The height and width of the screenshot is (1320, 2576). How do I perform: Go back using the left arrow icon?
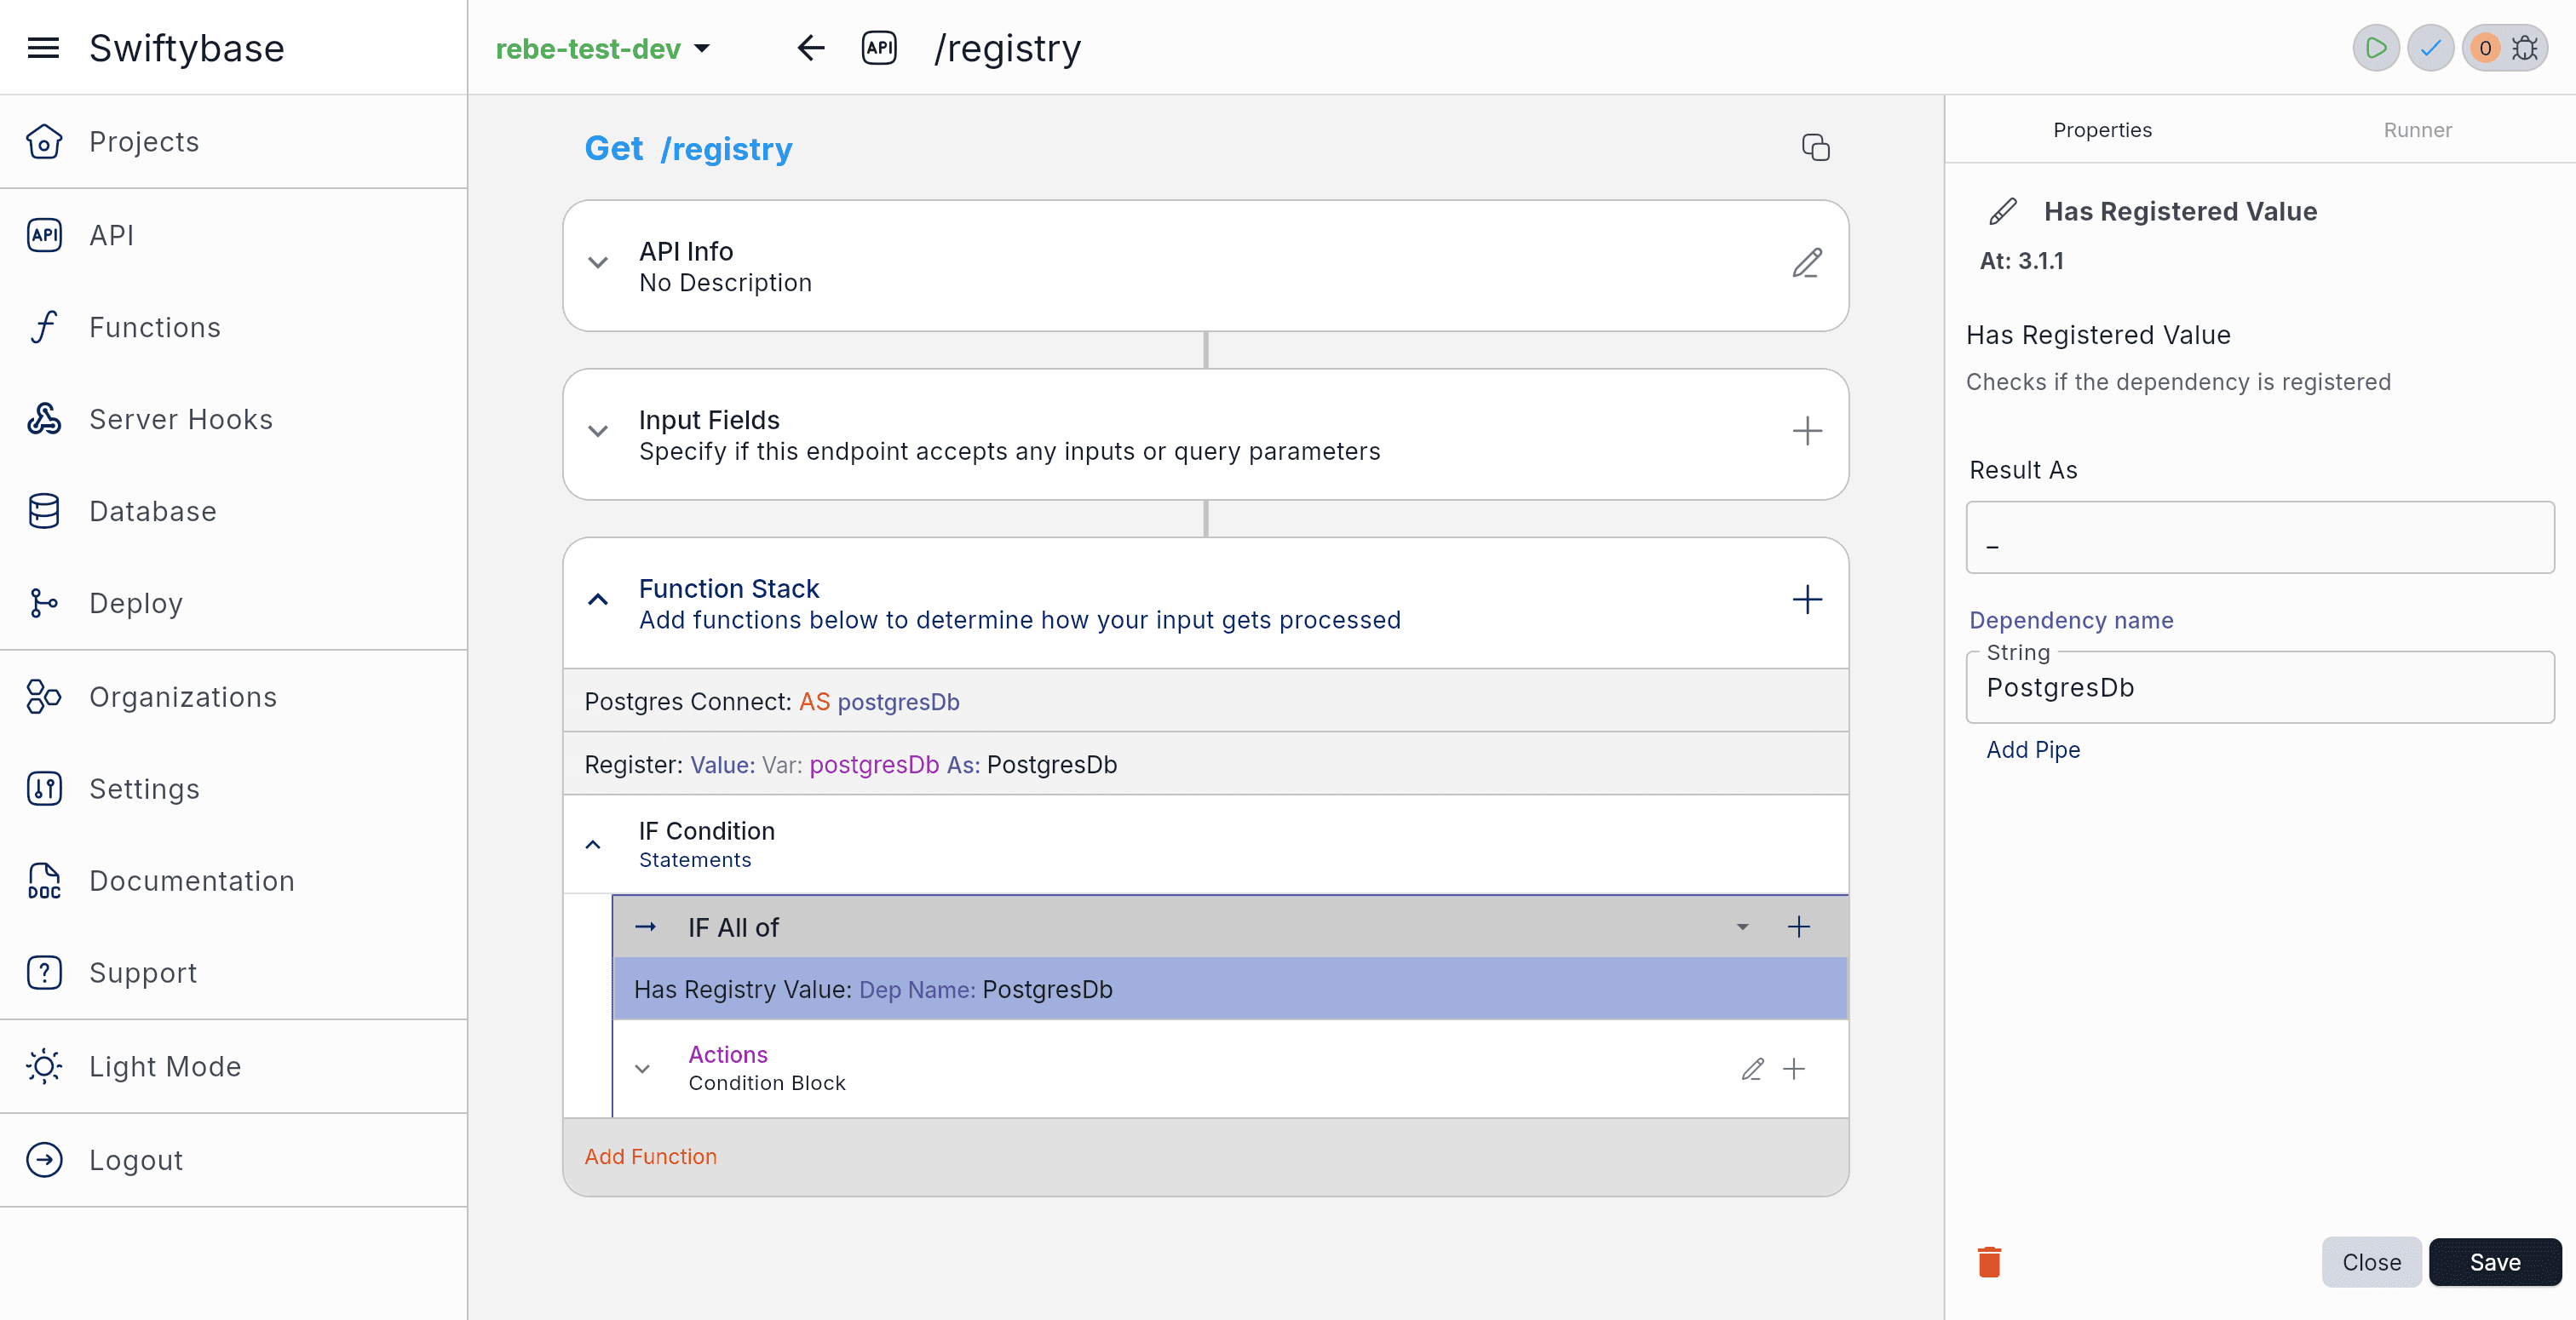click(810, 48)
